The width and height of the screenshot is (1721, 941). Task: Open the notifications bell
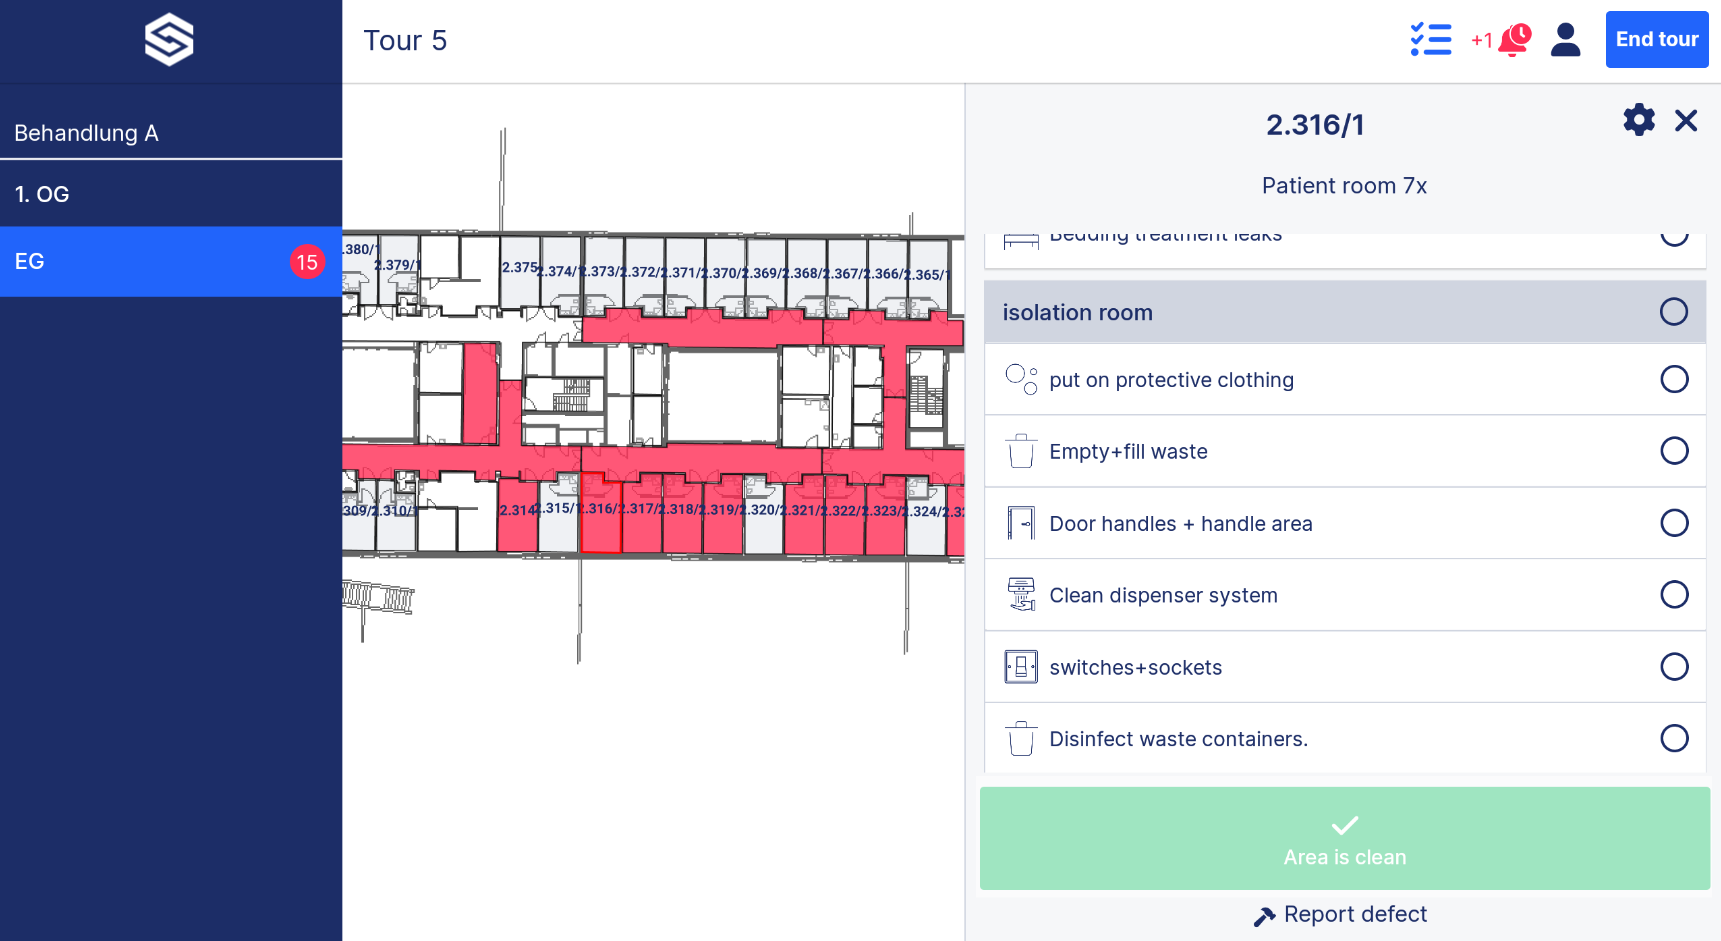pyautogui.click(x=1513, y=40)
